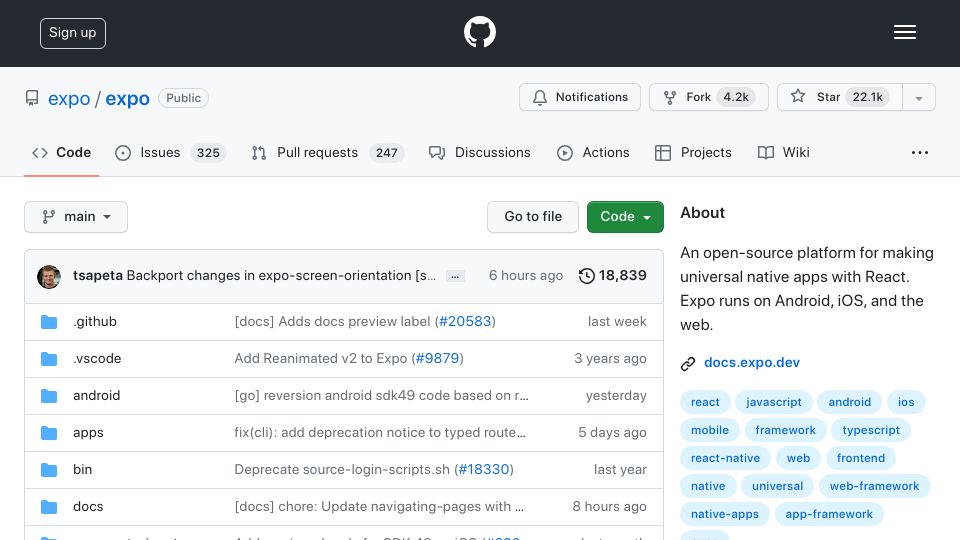
Task: Open the GitHub homepage via the Octocat logo
Action: pos(479,32)
